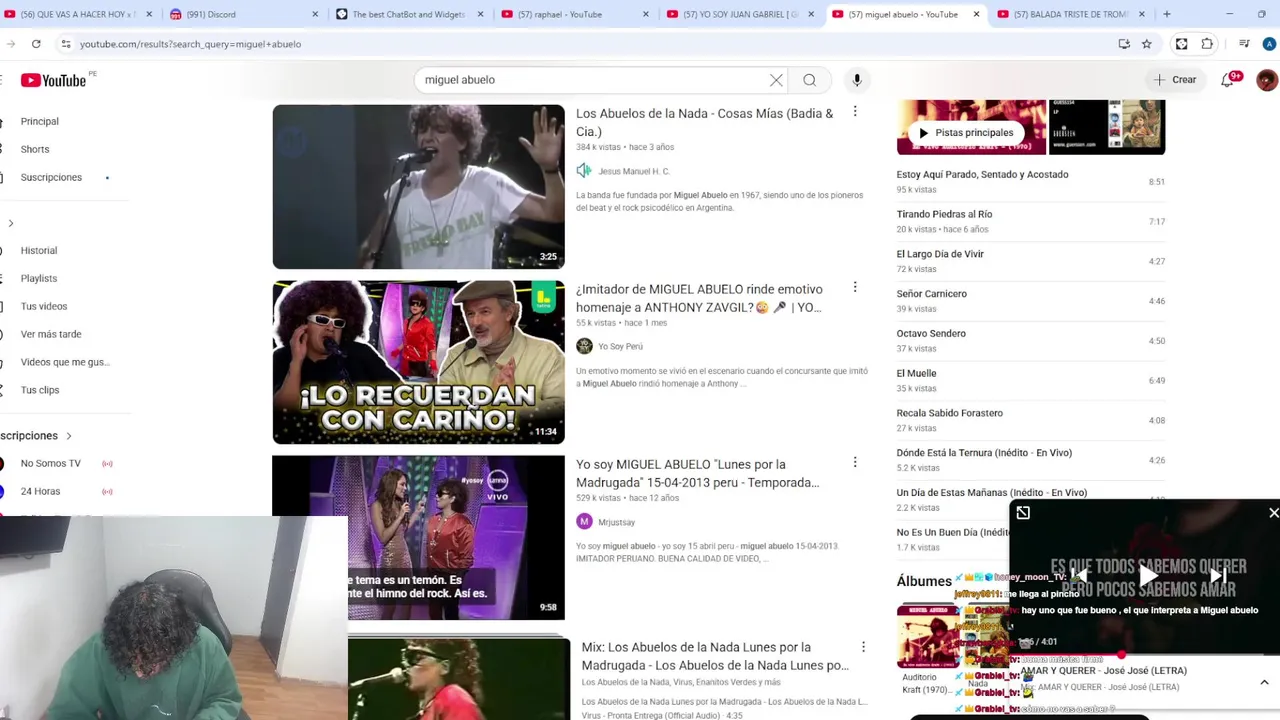The image size is (1280, 720).
Task: Open options menu for Yo soy MIGUEL ABUELO video
Action: [x=855, y=462]
